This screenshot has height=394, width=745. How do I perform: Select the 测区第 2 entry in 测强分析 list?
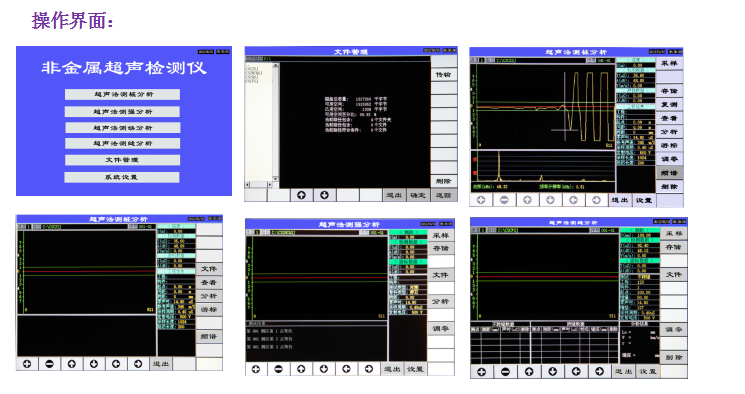269,339
